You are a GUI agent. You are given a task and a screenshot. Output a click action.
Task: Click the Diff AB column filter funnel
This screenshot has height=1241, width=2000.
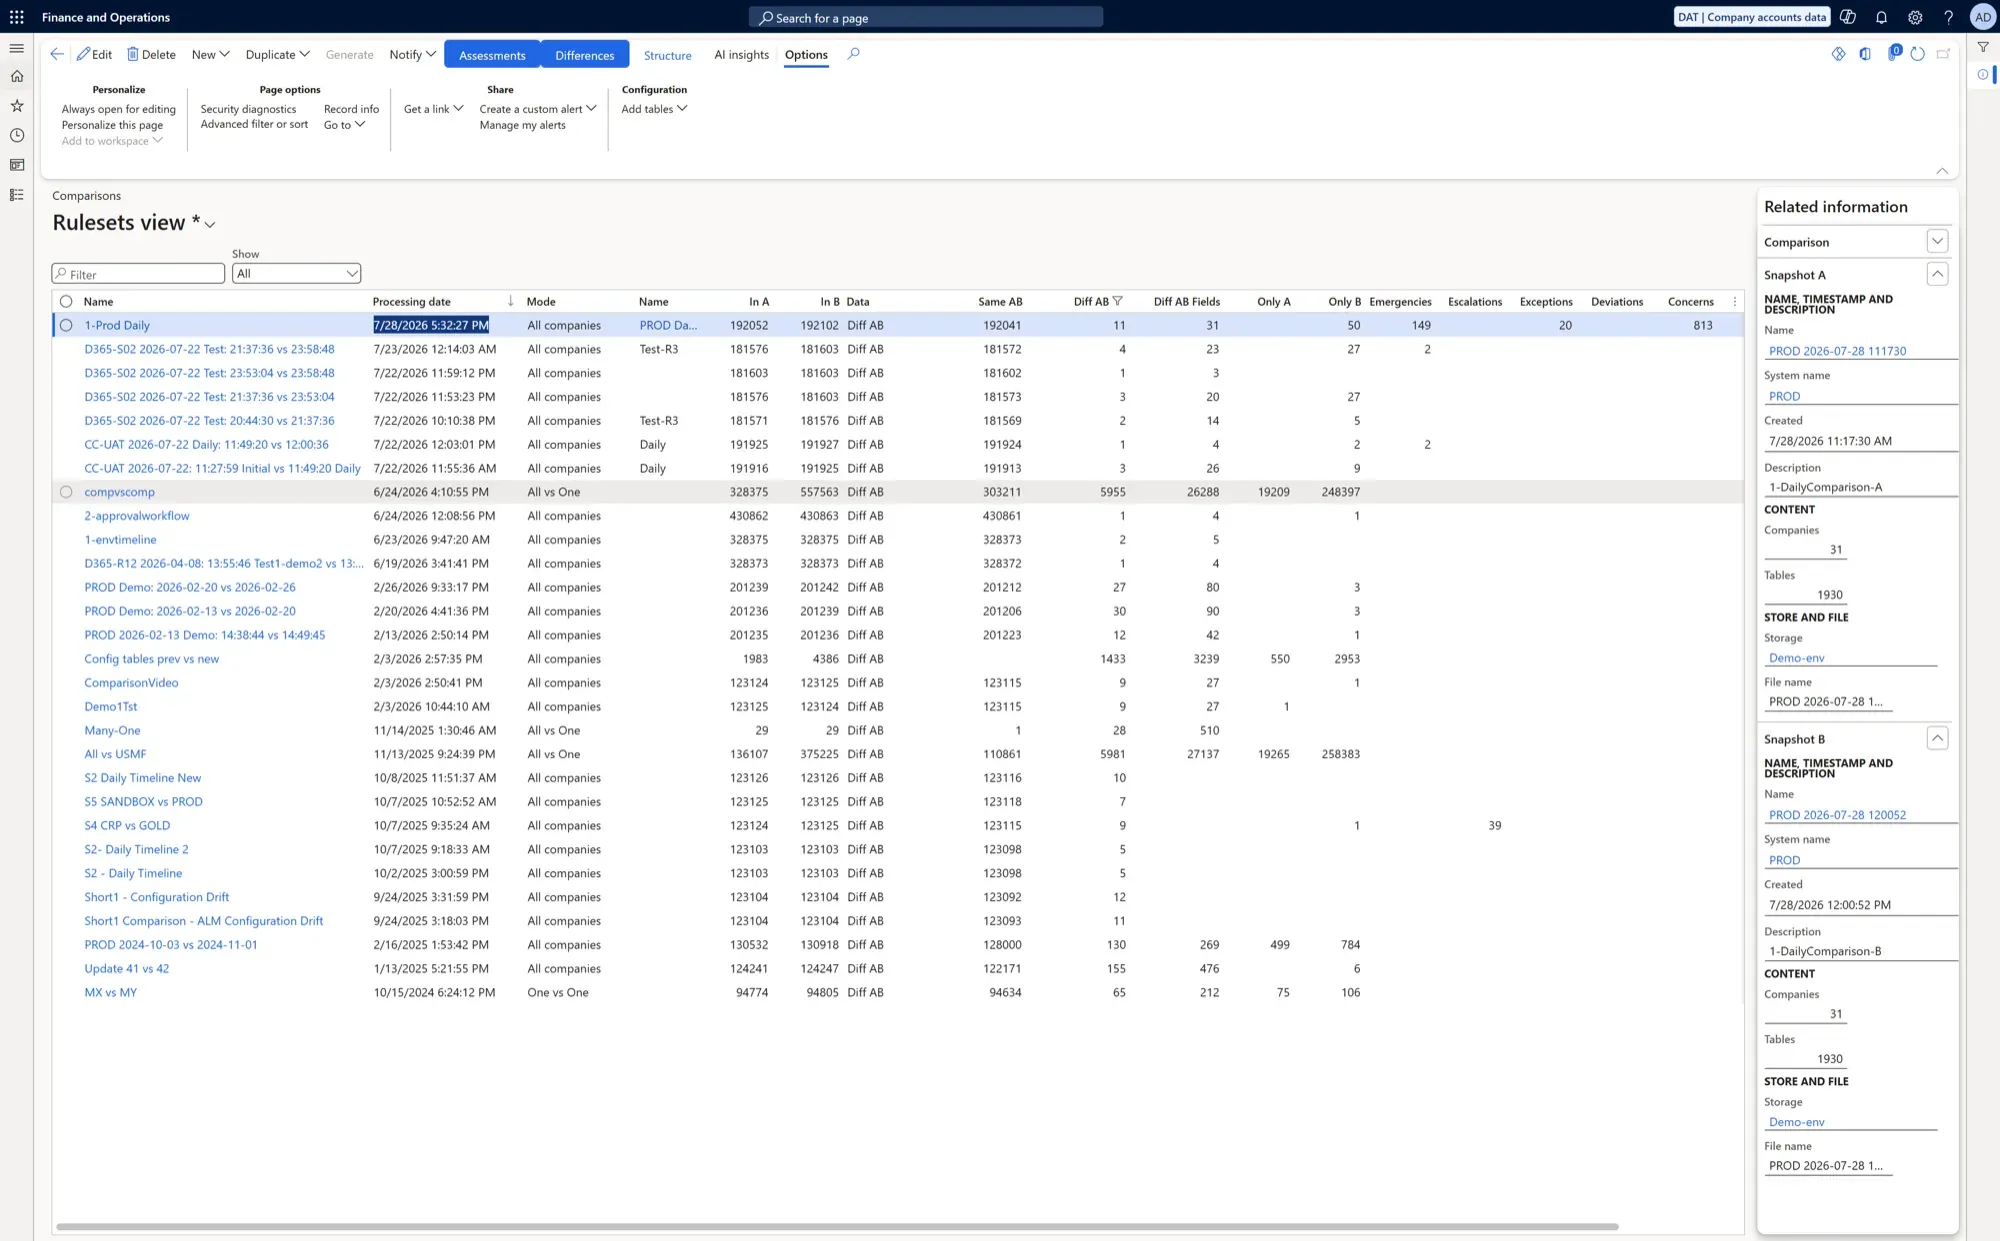click(x=1118, y=301)
